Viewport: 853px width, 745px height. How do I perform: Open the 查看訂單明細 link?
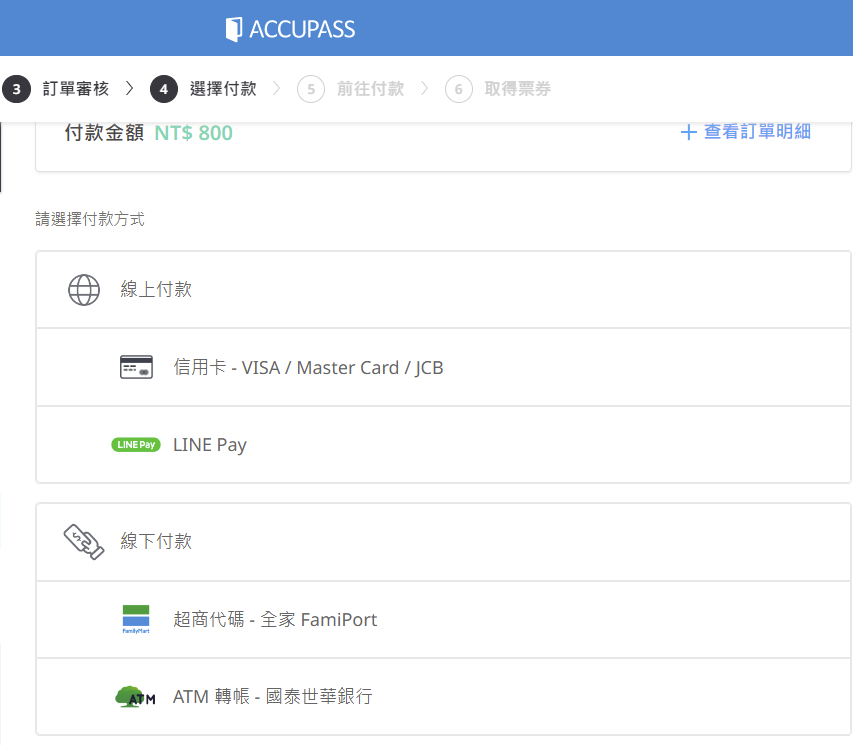tap(757, 132)
